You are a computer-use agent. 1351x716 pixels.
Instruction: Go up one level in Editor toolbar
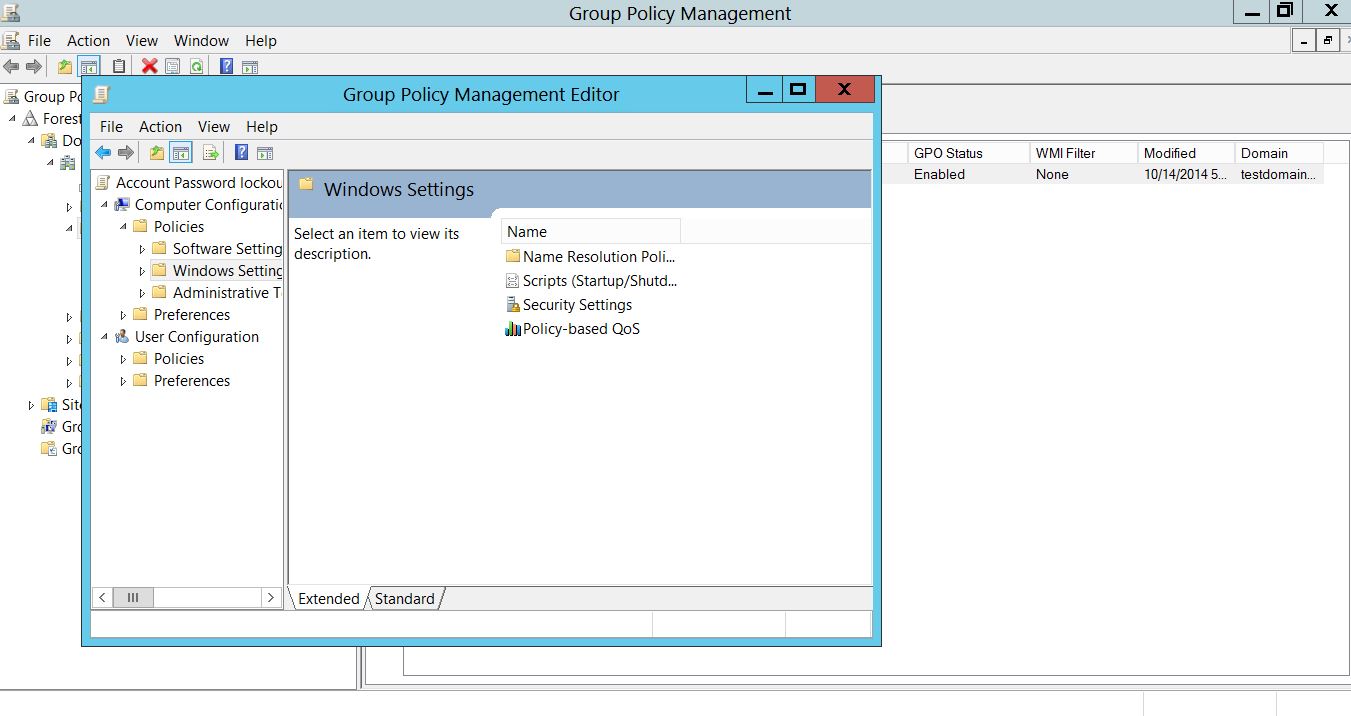tap(156, 153)
